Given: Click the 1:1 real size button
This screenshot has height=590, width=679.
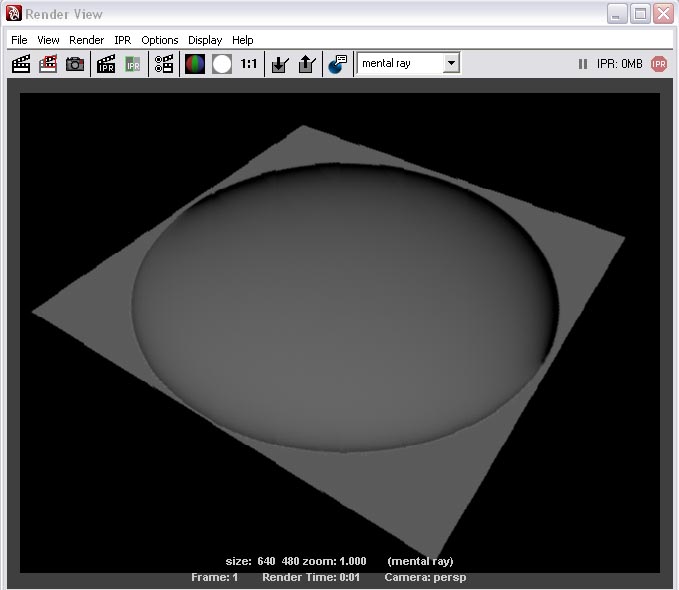Looking at the screenshot, I should click(249, 64).
